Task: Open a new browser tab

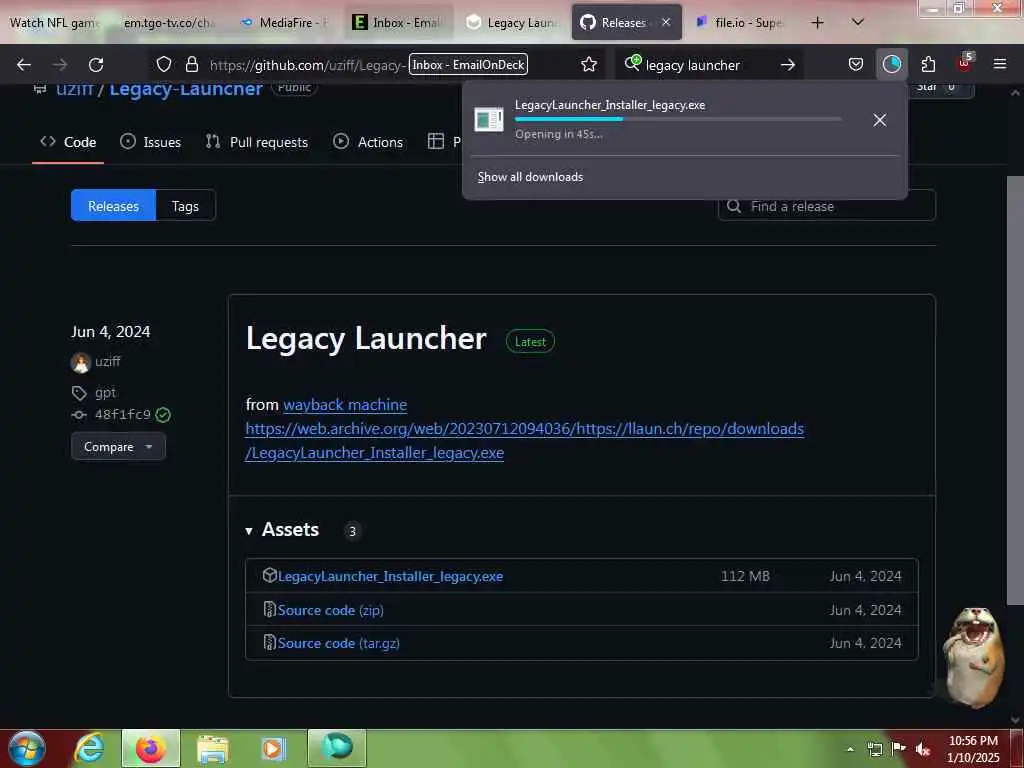Action: pyautogui.click(x=817, y=23)
